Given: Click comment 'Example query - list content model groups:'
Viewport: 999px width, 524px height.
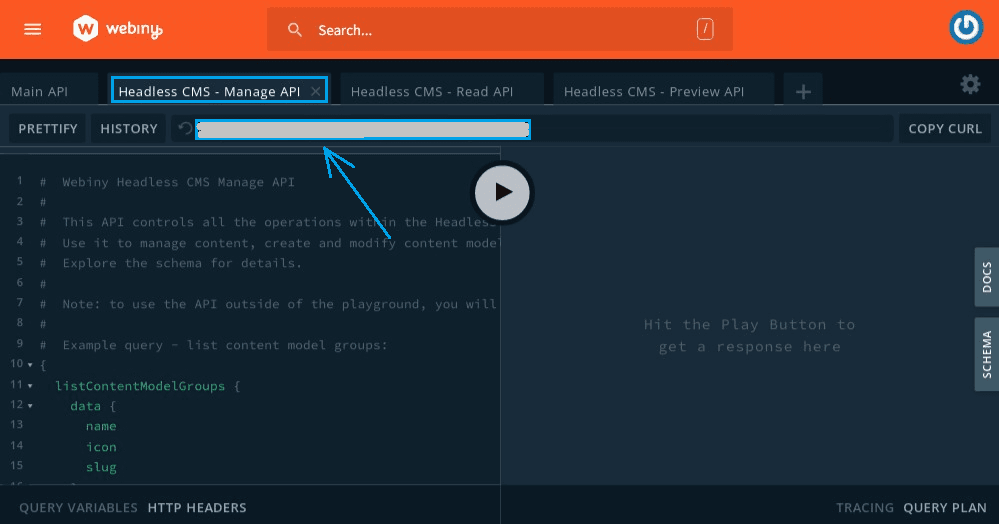Looking at the screenshot, I should coord(225,345).
